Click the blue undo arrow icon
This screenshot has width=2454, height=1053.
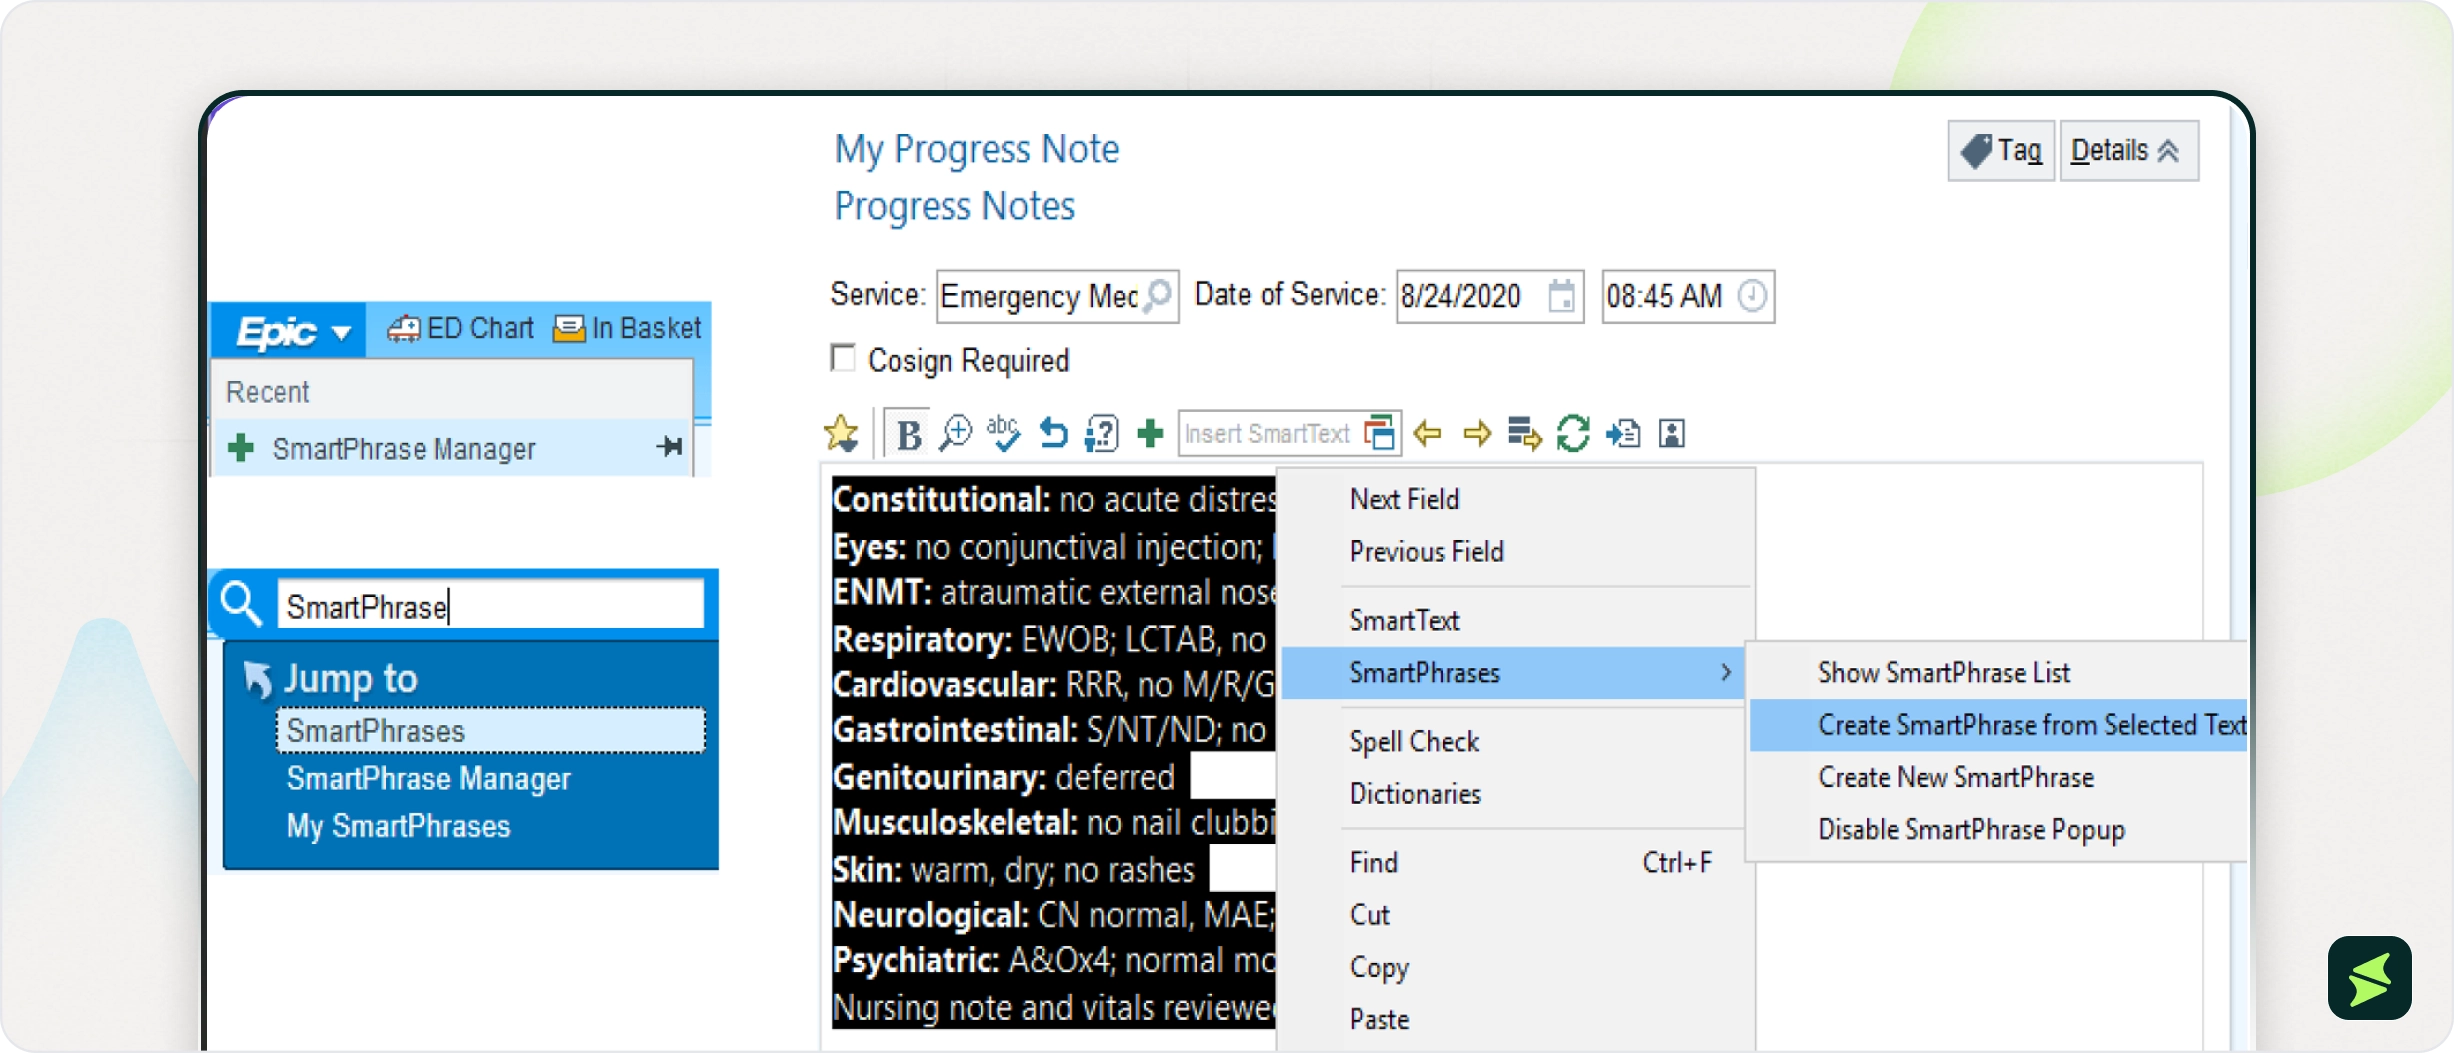(x=1053, y=433)
